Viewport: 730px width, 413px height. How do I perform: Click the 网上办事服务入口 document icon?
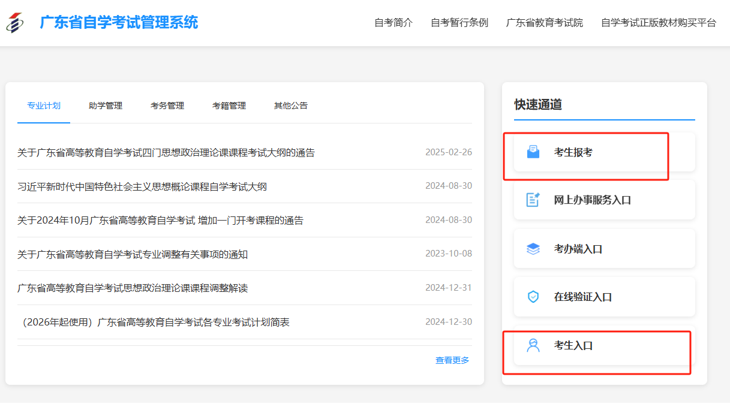[x=533, y=200]
